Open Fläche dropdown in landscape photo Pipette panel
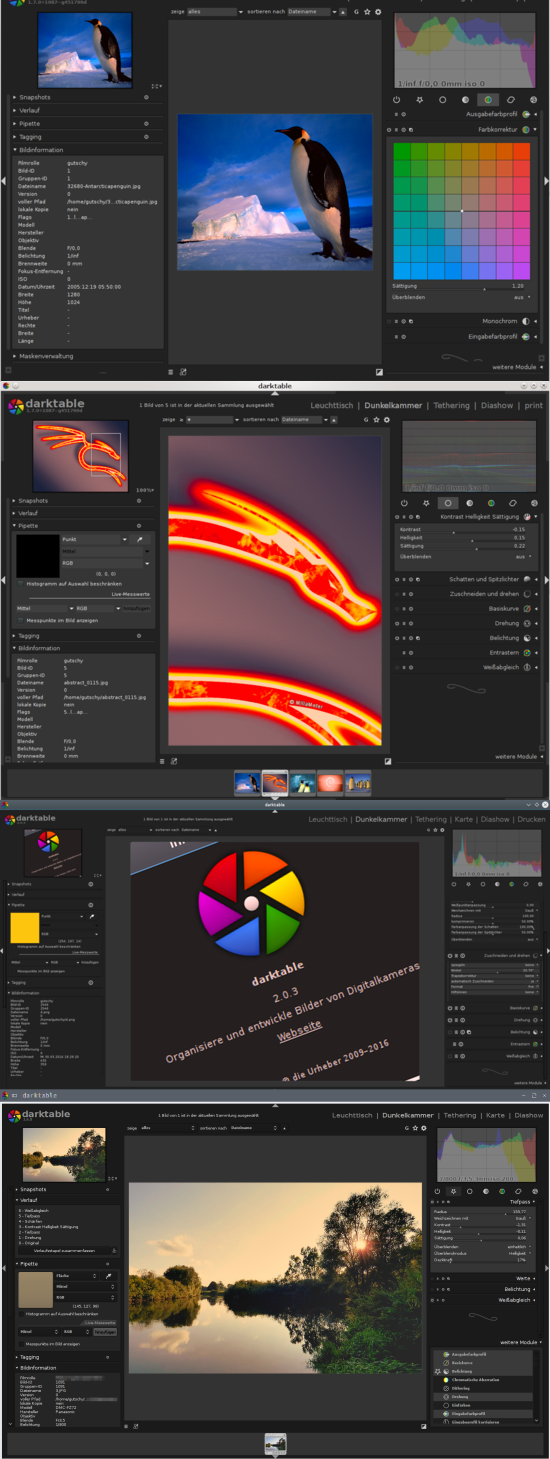The width and height of the screenshot is (550, 1459). coord(77,1276)
